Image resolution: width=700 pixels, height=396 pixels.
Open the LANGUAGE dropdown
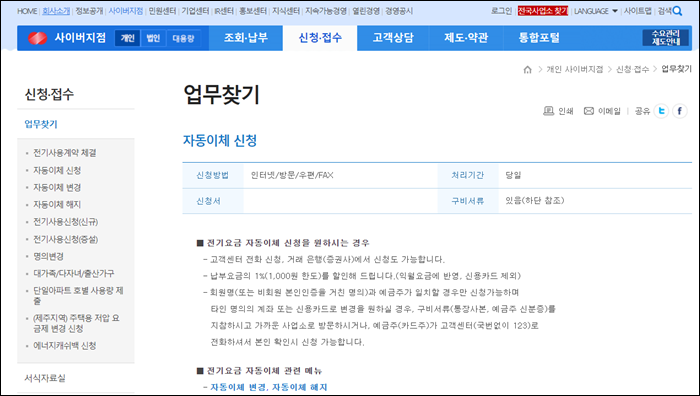pyautogui.click(x=596, y=11)
